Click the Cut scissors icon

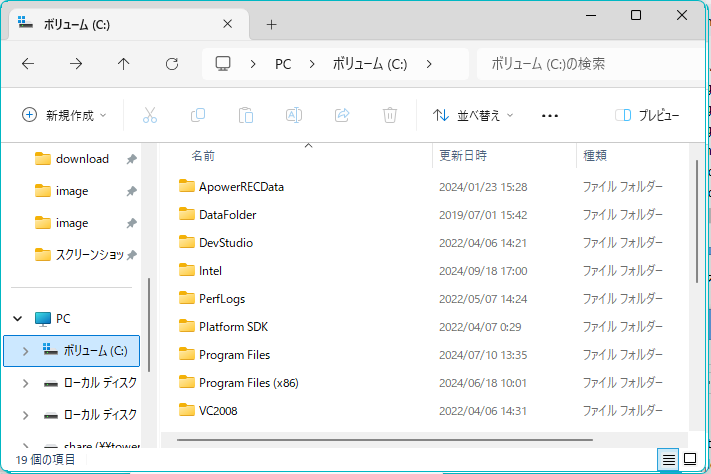[x=150, y=115]
